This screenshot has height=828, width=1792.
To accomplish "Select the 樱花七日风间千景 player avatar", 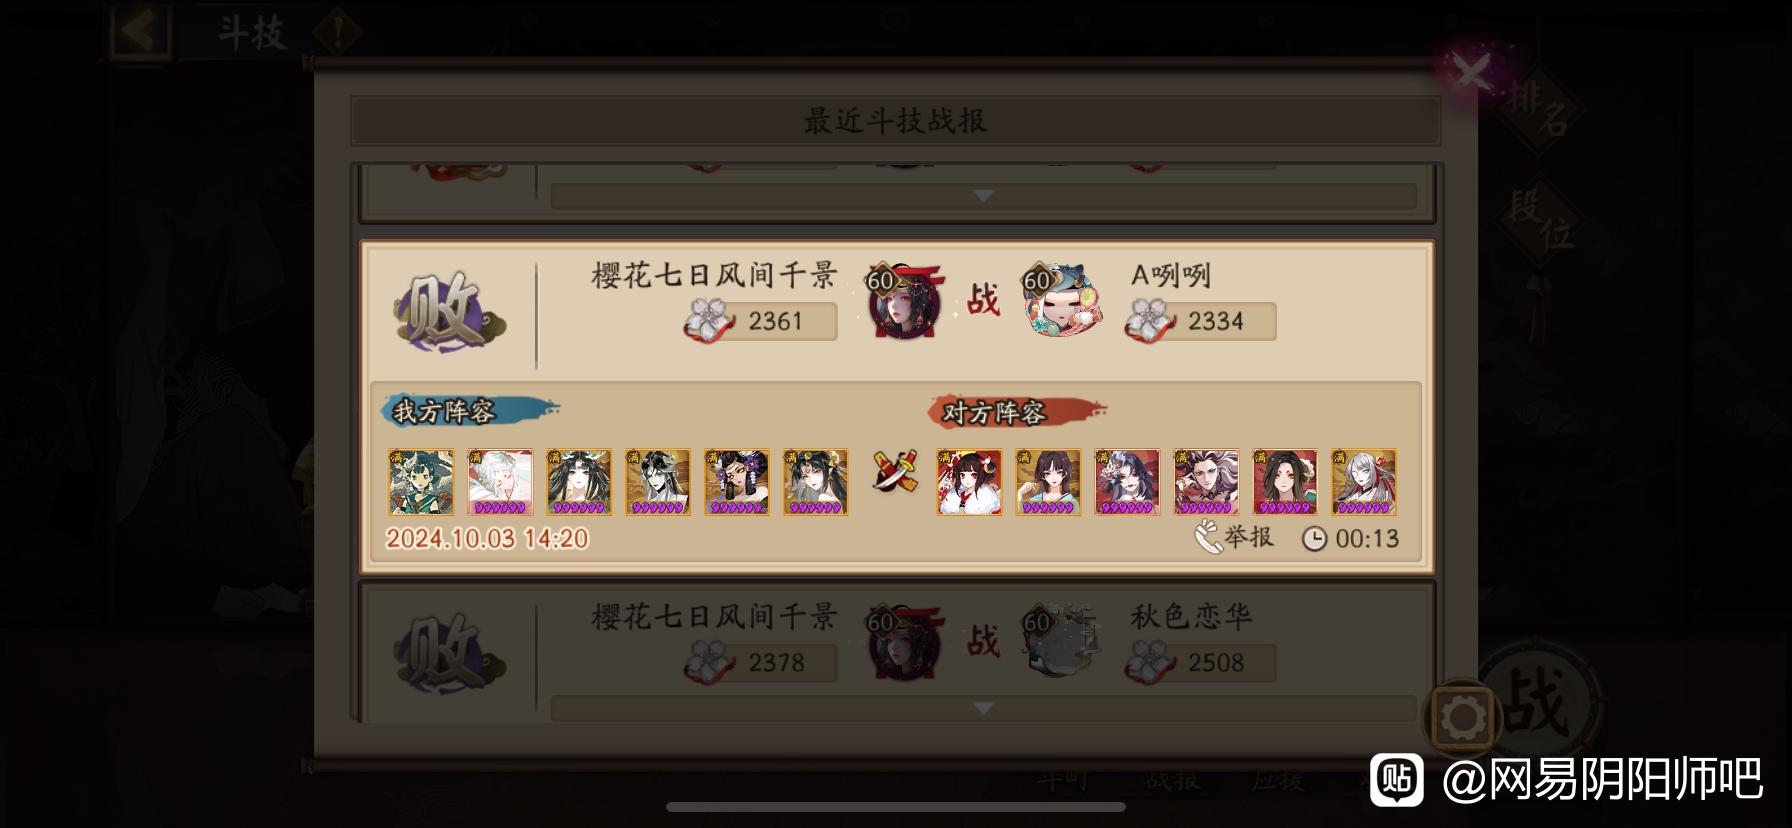I will point(904,300).
